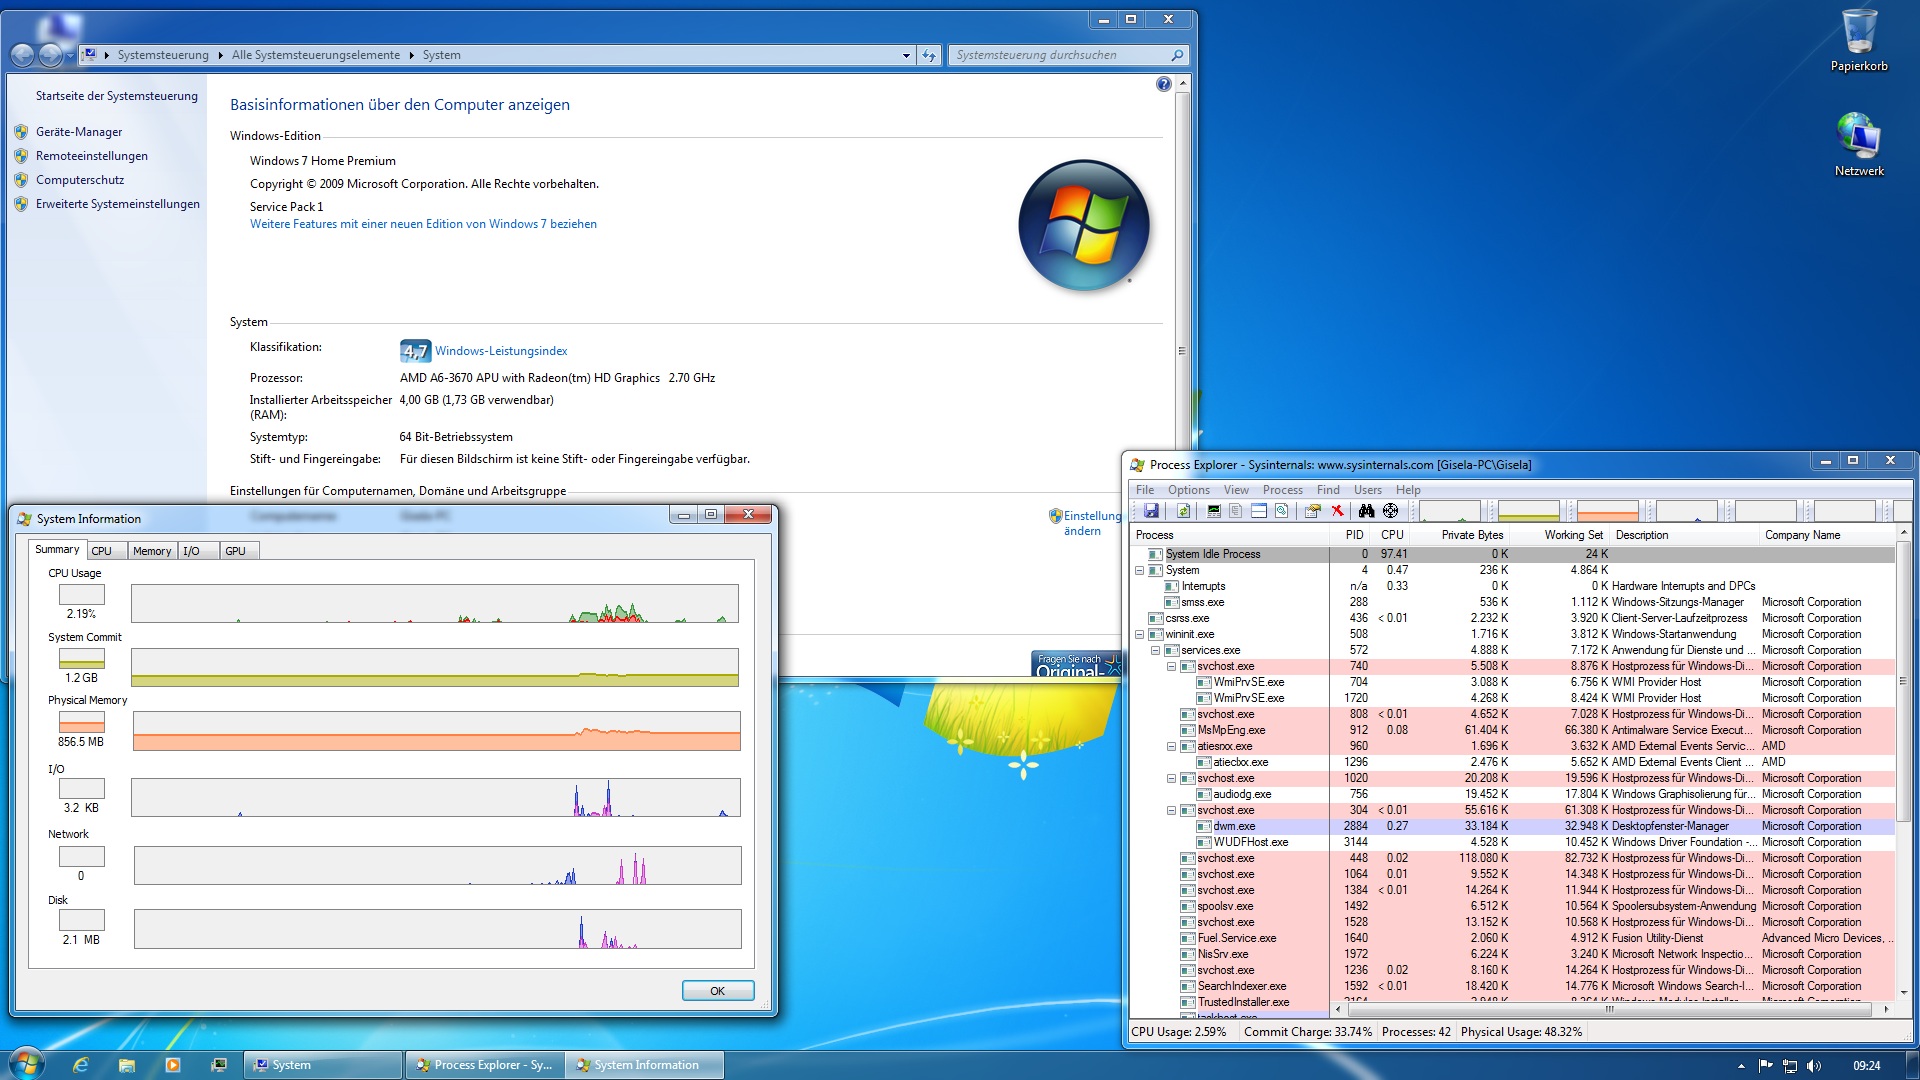Collapse svchost.exe PID 304 node
1920x1080 pixels.
pos(1171,811)
